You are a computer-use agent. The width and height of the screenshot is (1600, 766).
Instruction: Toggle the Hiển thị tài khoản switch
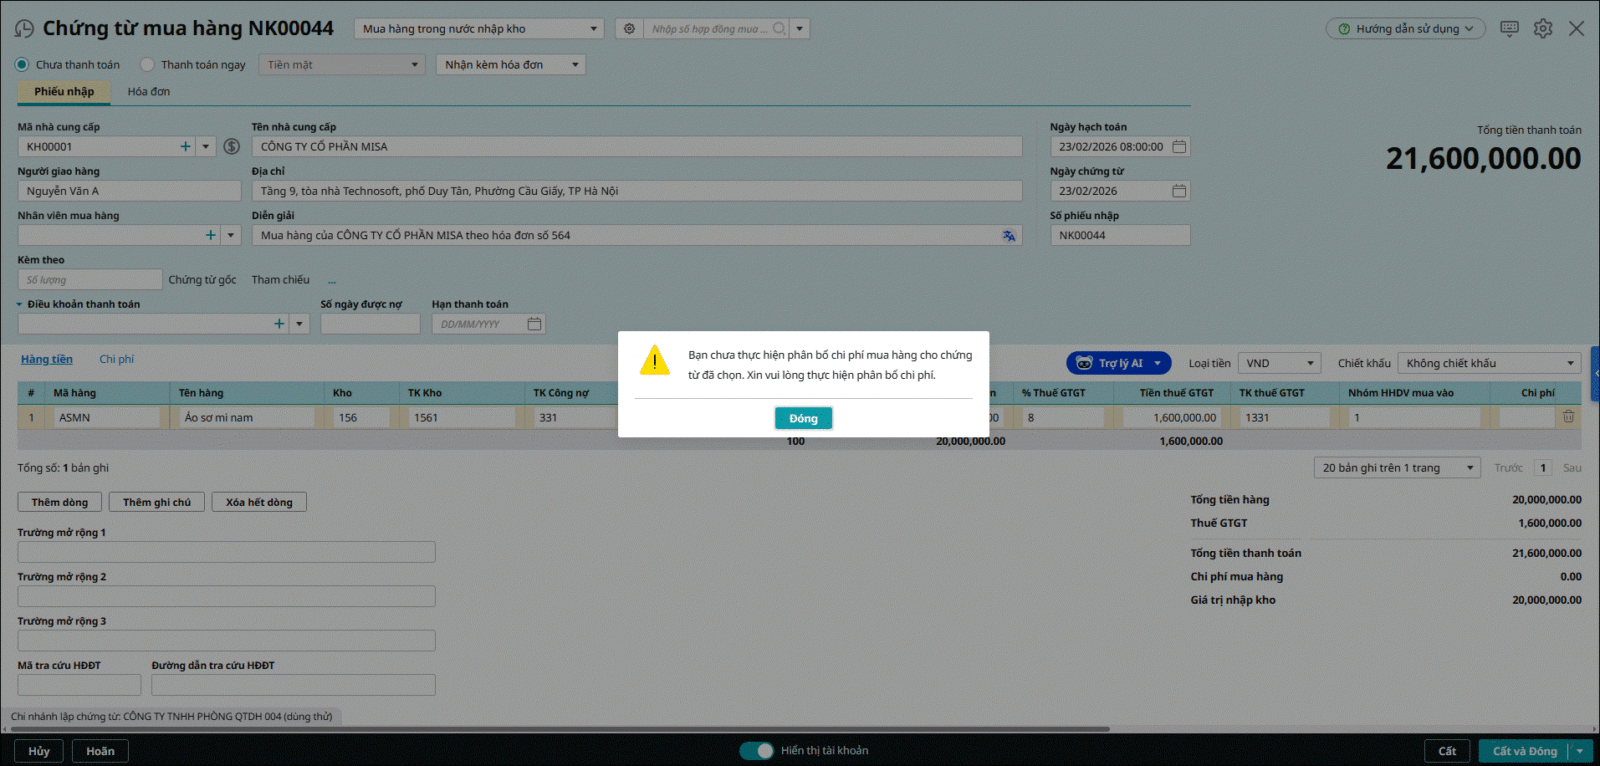coord(756,751)
